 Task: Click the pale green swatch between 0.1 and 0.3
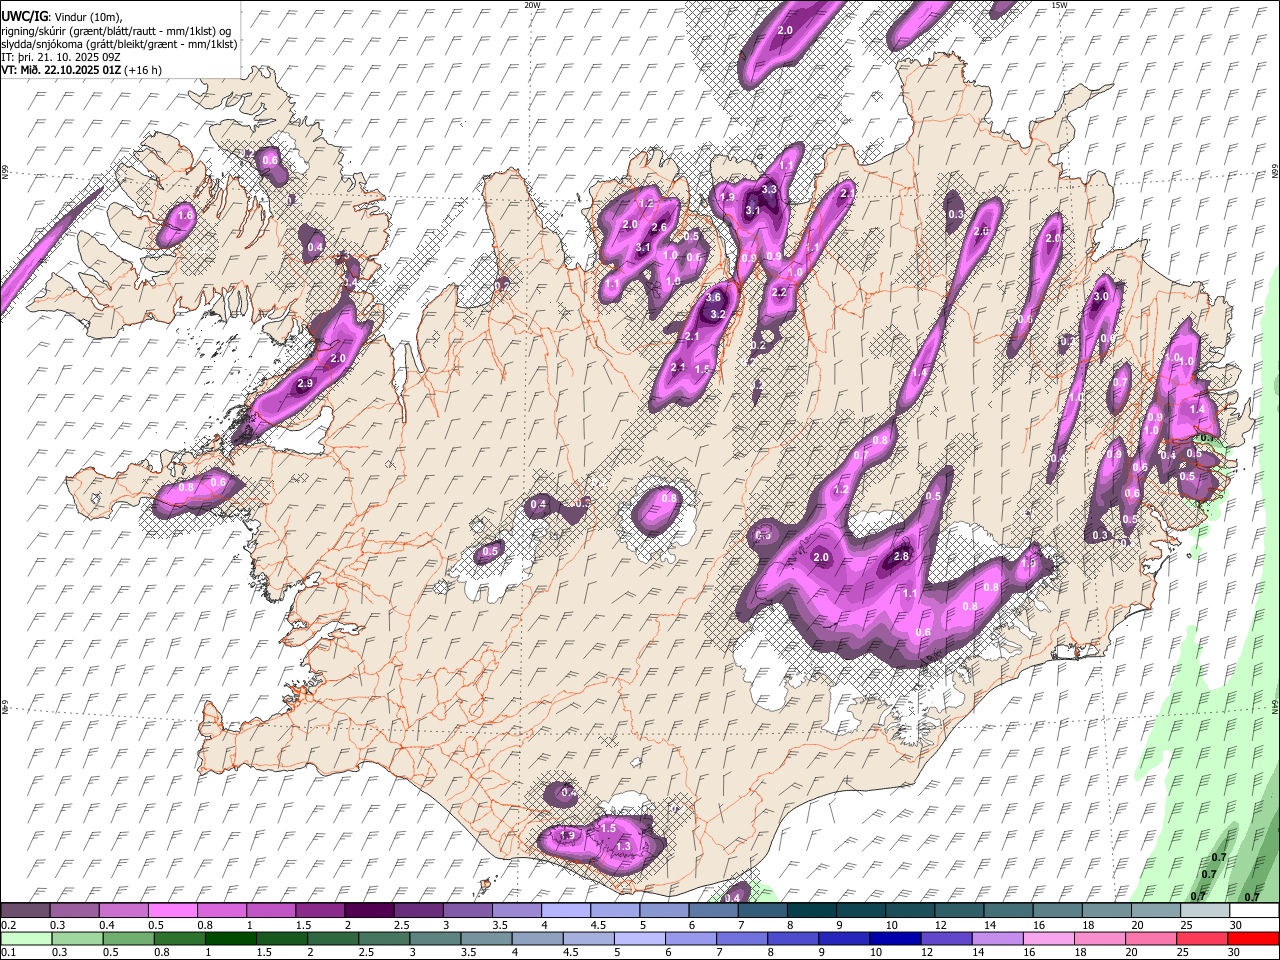(x=25, y=939)
